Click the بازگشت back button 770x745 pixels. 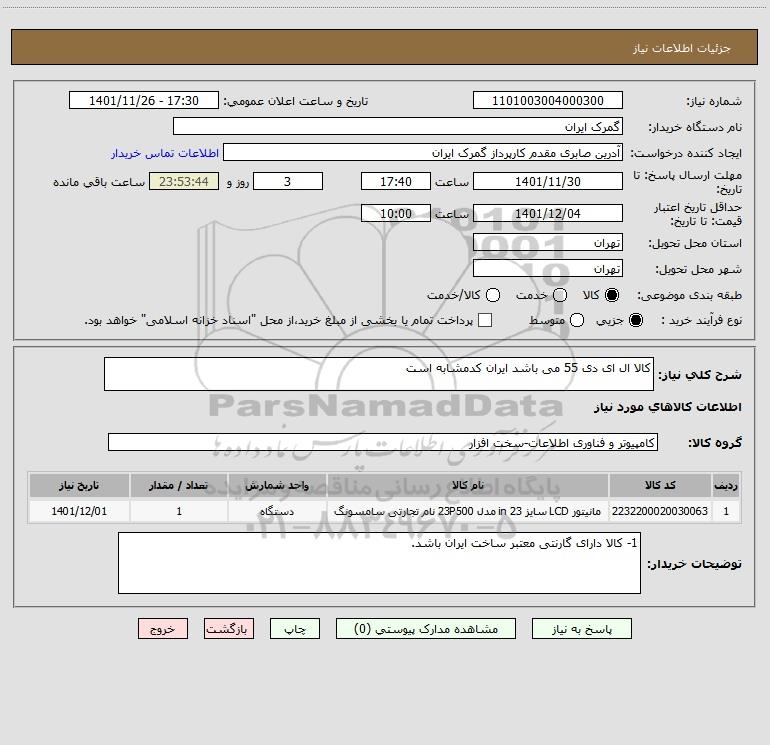tap(229, 629)
